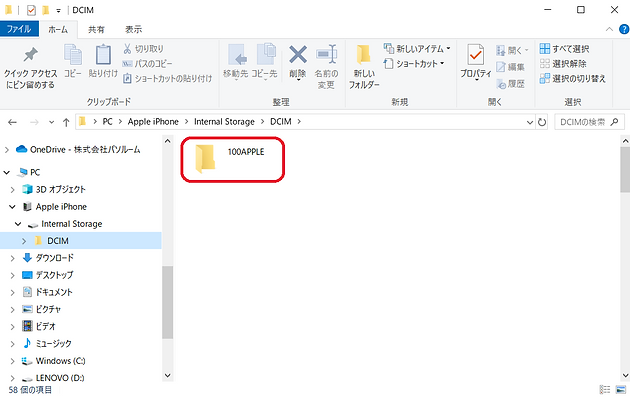Select LENOVO (D:) drive

tap(53, 378)
